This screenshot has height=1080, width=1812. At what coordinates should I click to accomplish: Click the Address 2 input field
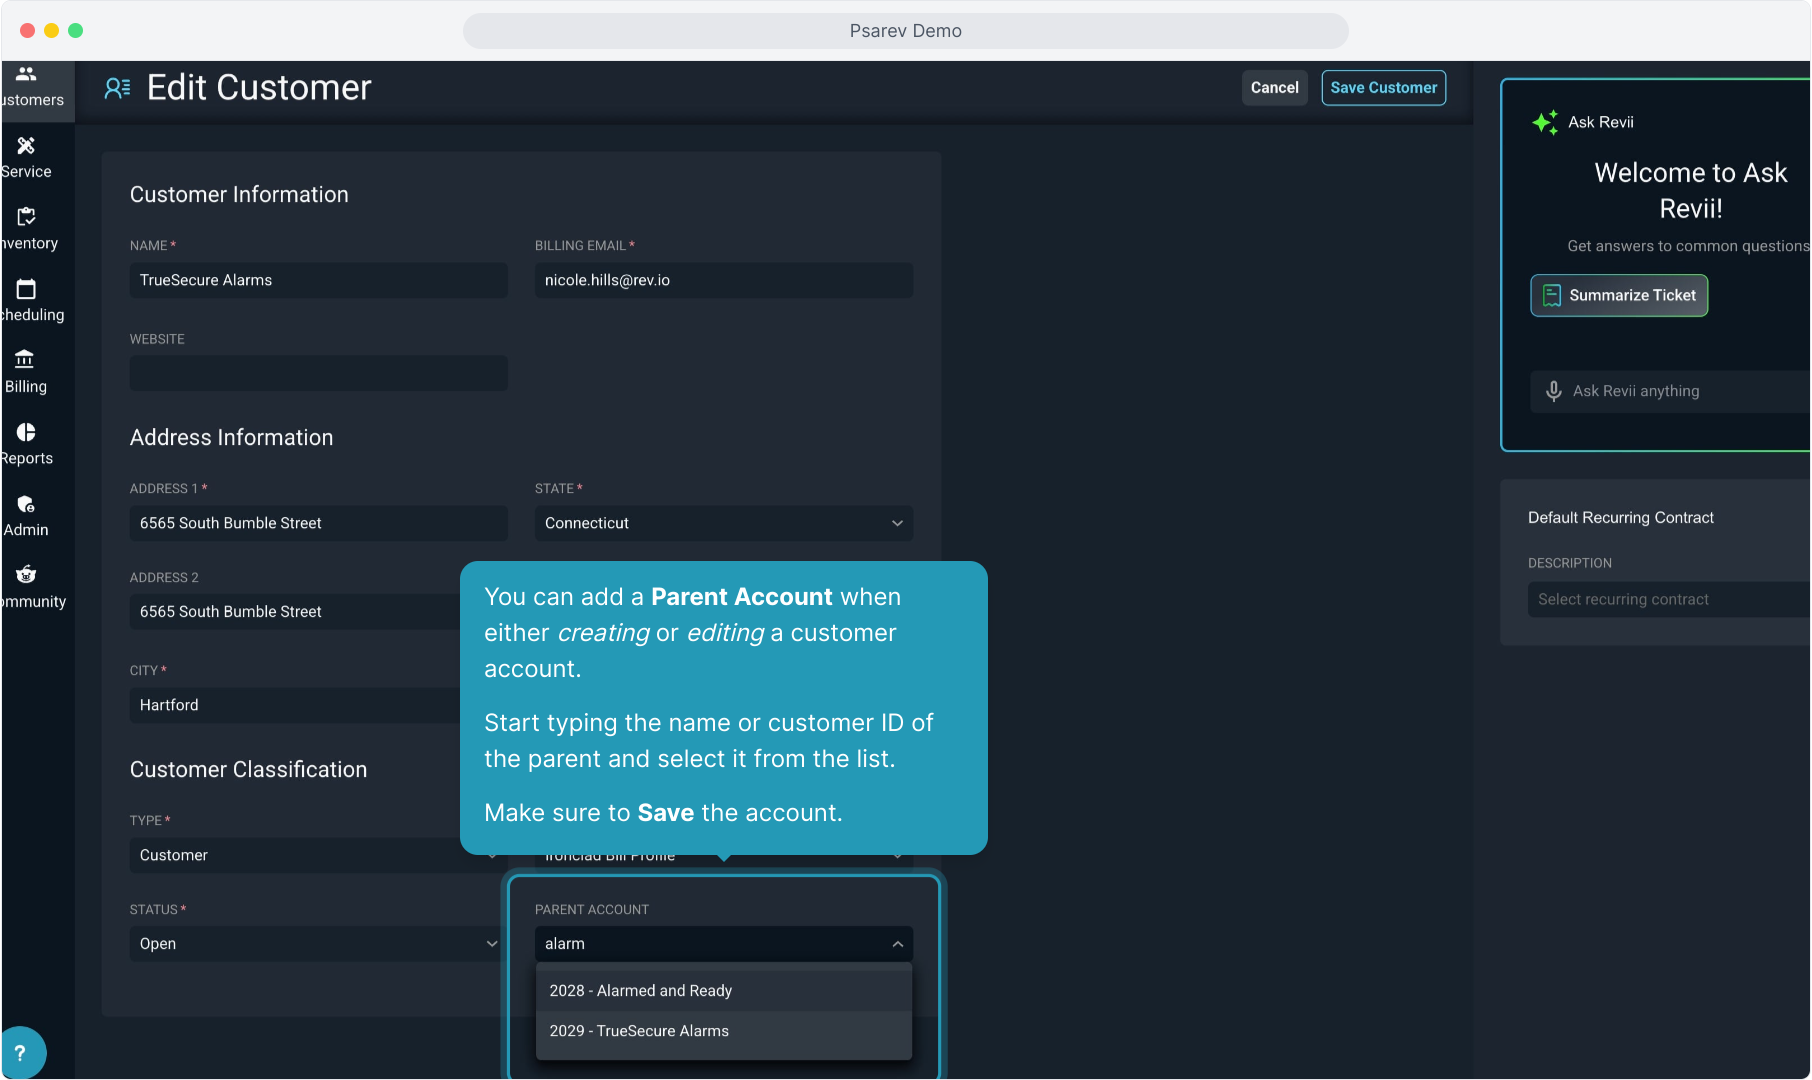coord(295,612)
